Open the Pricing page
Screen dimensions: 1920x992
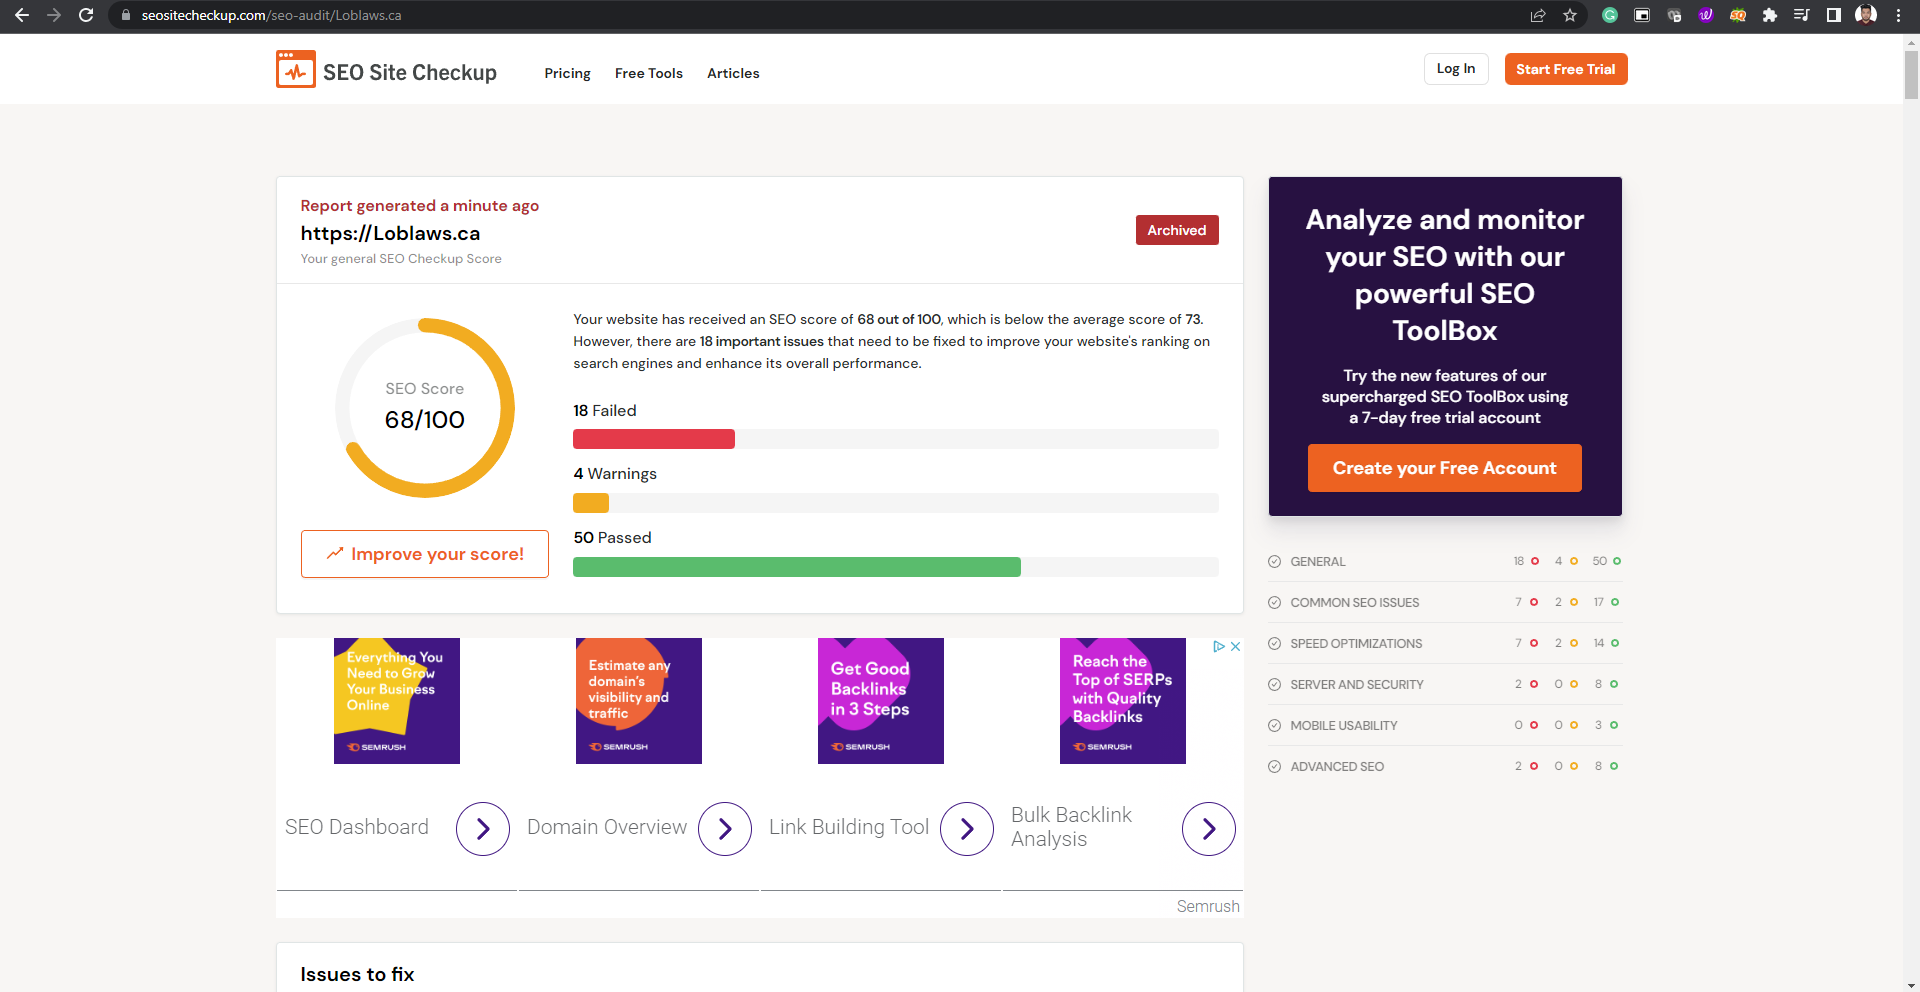coord(567,73)
